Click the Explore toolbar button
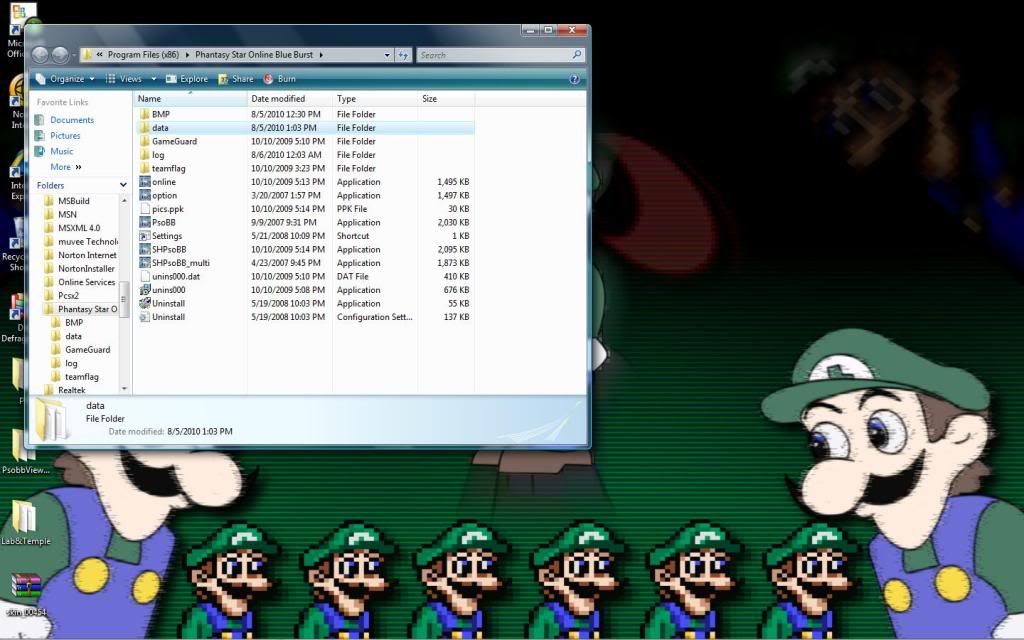 coord(187,79)
